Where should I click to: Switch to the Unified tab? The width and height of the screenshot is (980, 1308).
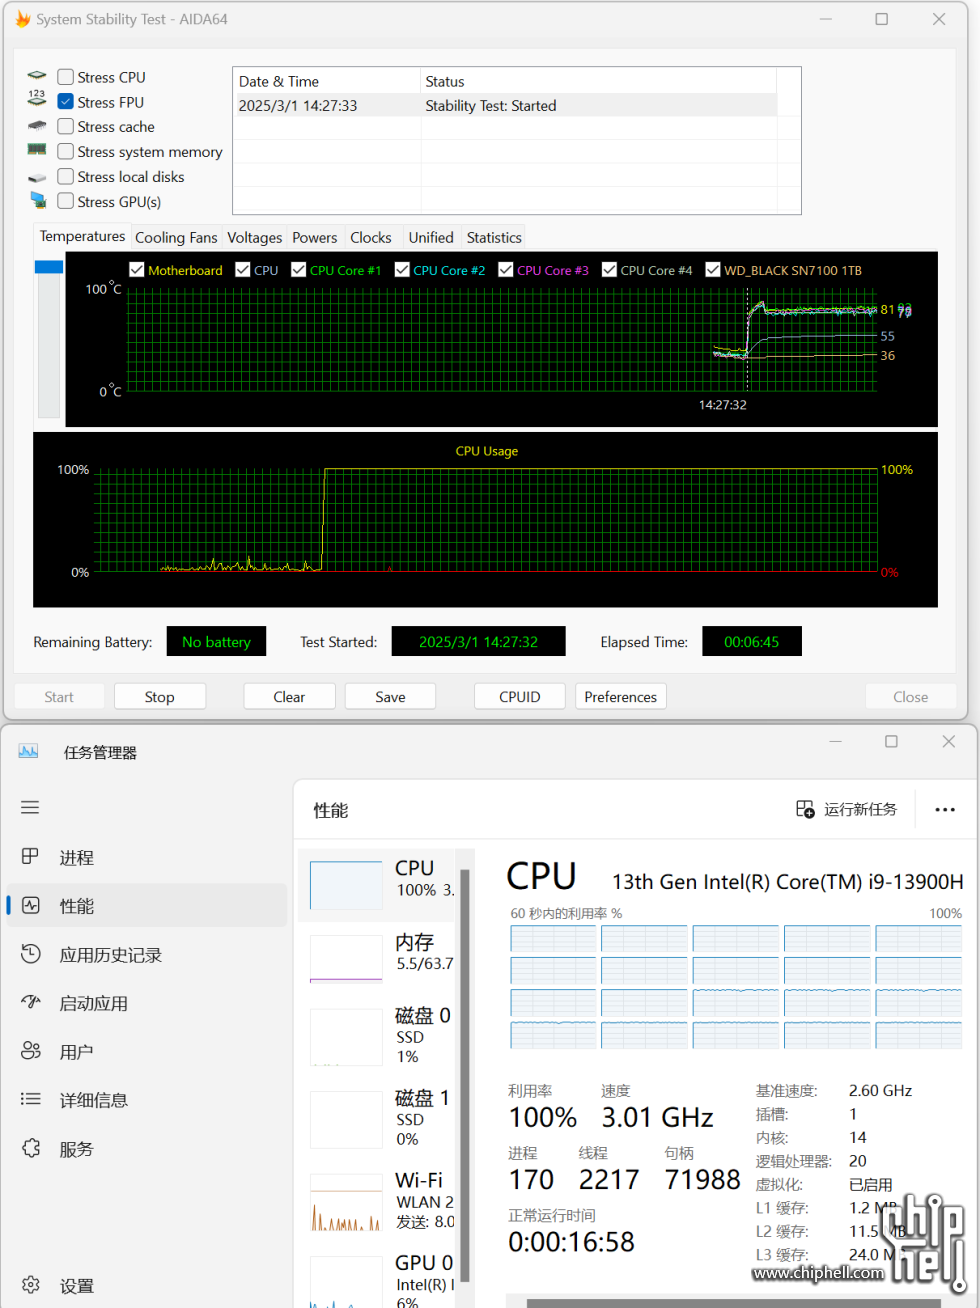[431, 238]
